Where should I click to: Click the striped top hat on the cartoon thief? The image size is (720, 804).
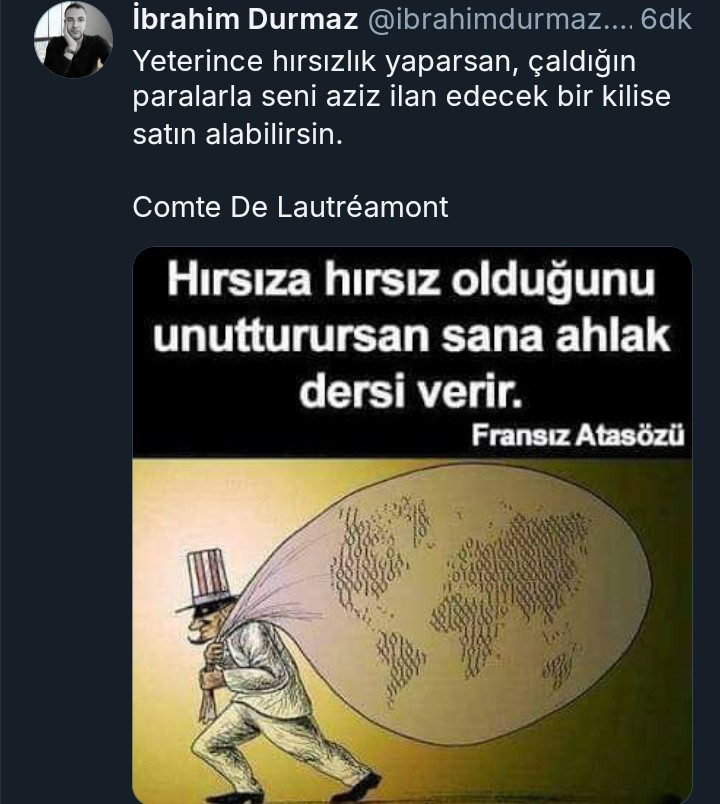click(208, 579)
